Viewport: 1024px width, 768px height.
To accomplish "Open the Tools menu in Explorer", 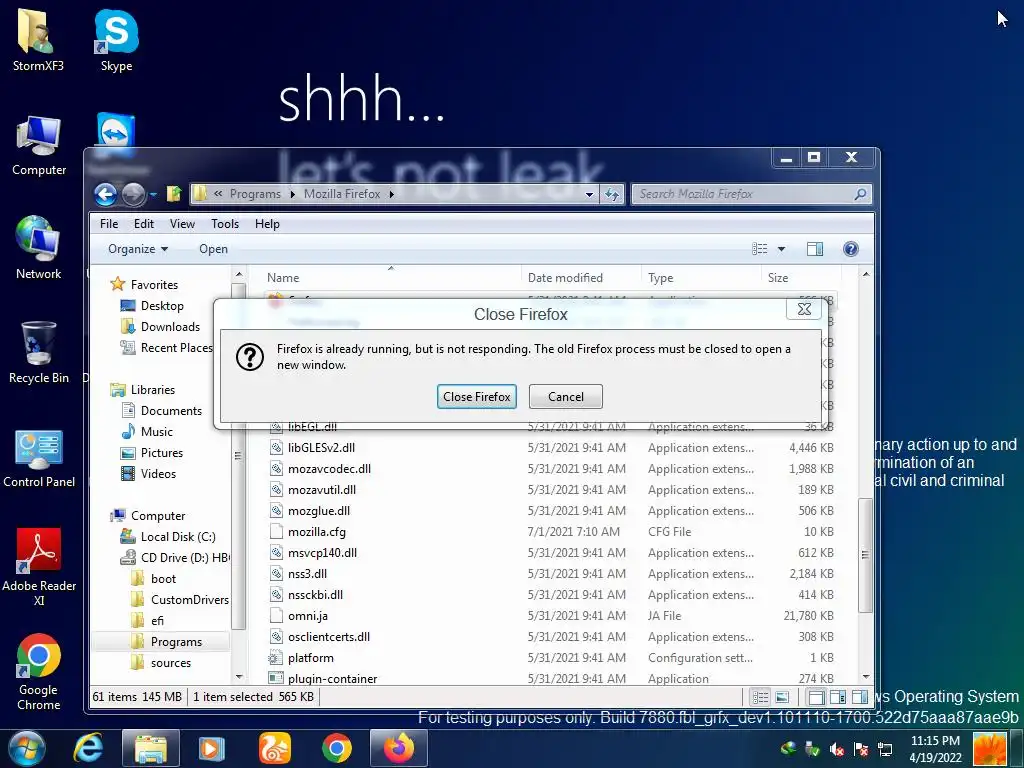I will click(x=225, y=223).
